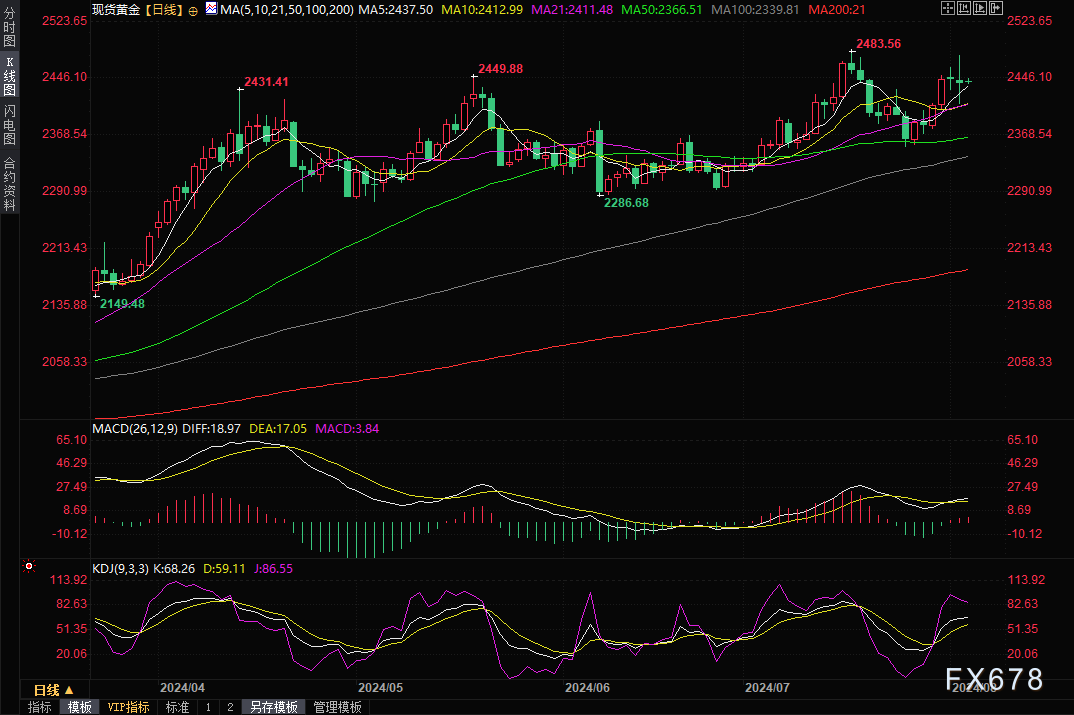Click the 2286.68 low price label

(626, 203)
